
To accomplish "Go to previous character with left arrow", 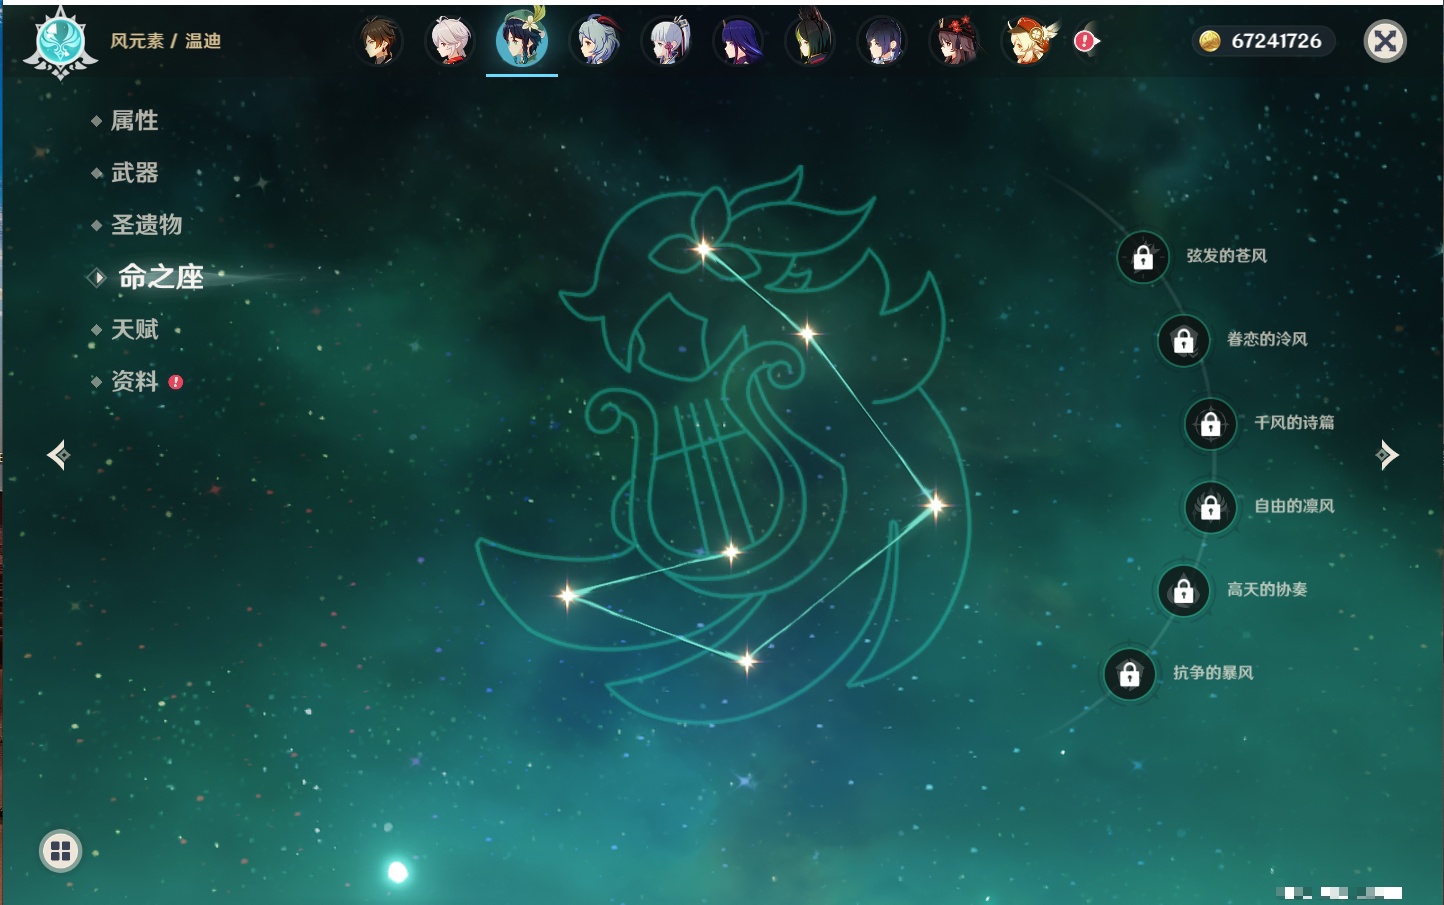I will [x=58, y=455].
